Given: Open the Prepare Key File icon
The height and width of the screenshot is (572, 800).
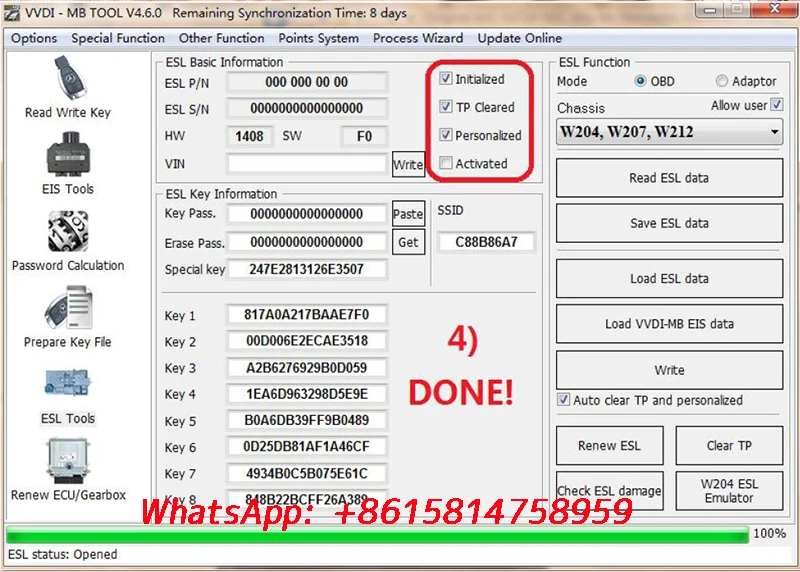Looking at the screenshot, I should (x=68, y=307).
